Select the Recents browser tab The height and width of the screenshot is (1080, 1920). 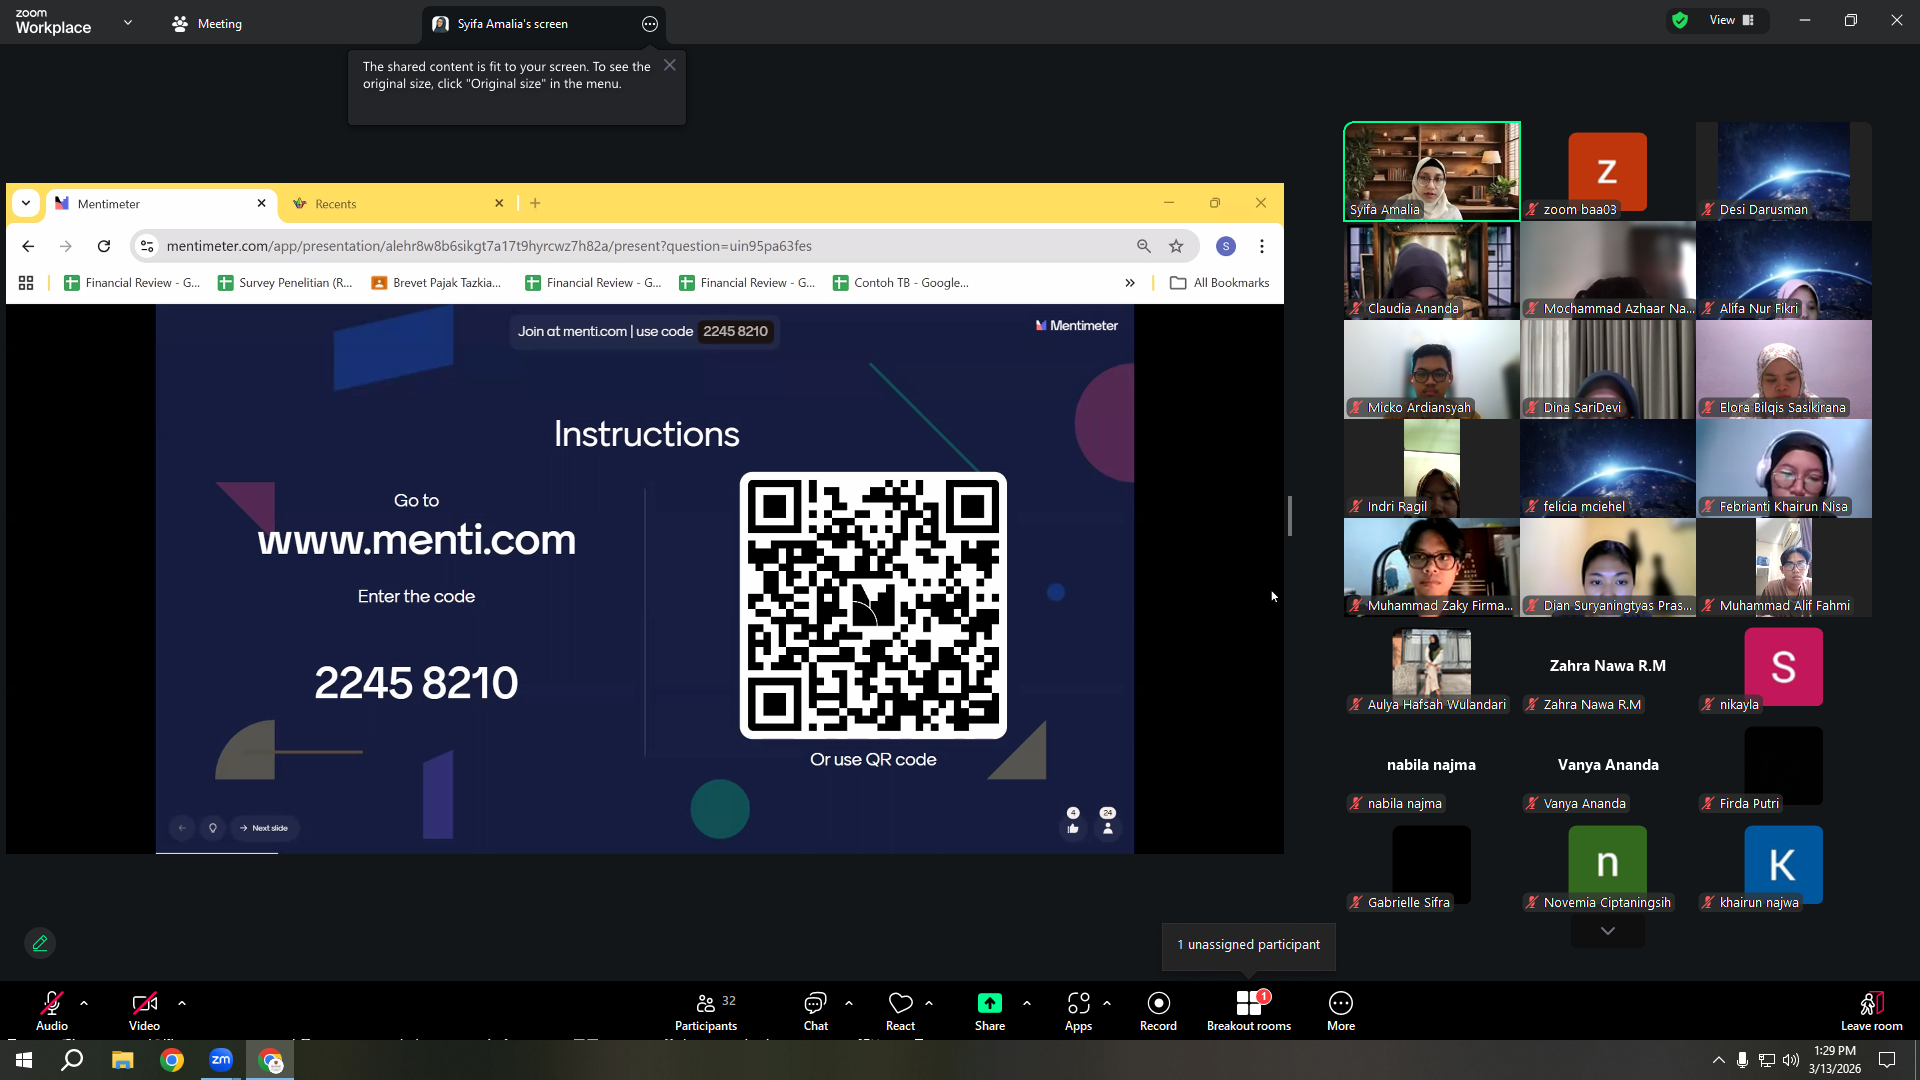[x=397, y=204]
